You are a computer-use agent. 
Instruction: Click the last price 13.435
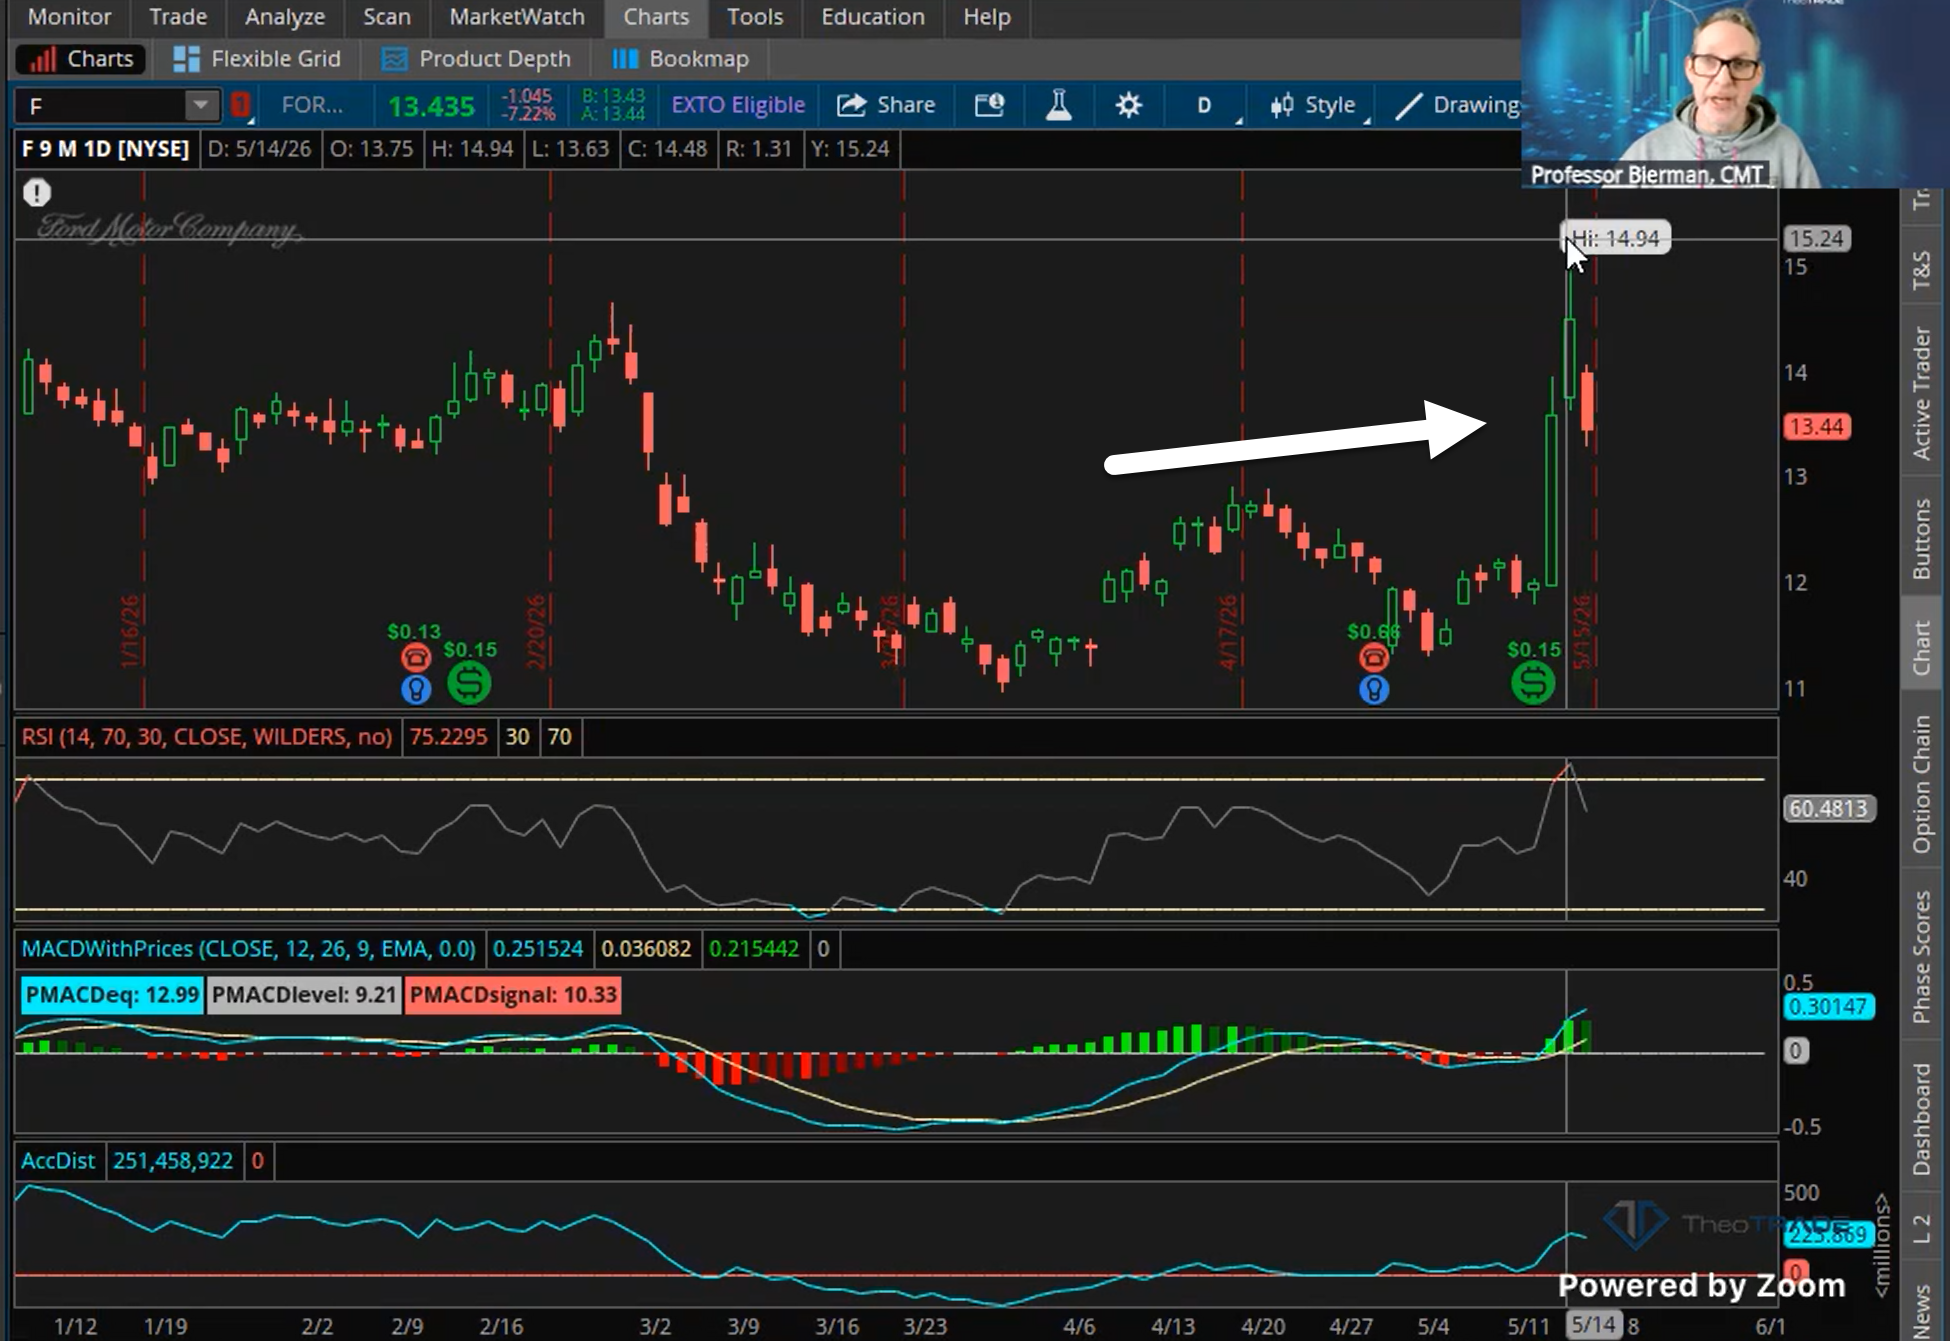point(431,106)
